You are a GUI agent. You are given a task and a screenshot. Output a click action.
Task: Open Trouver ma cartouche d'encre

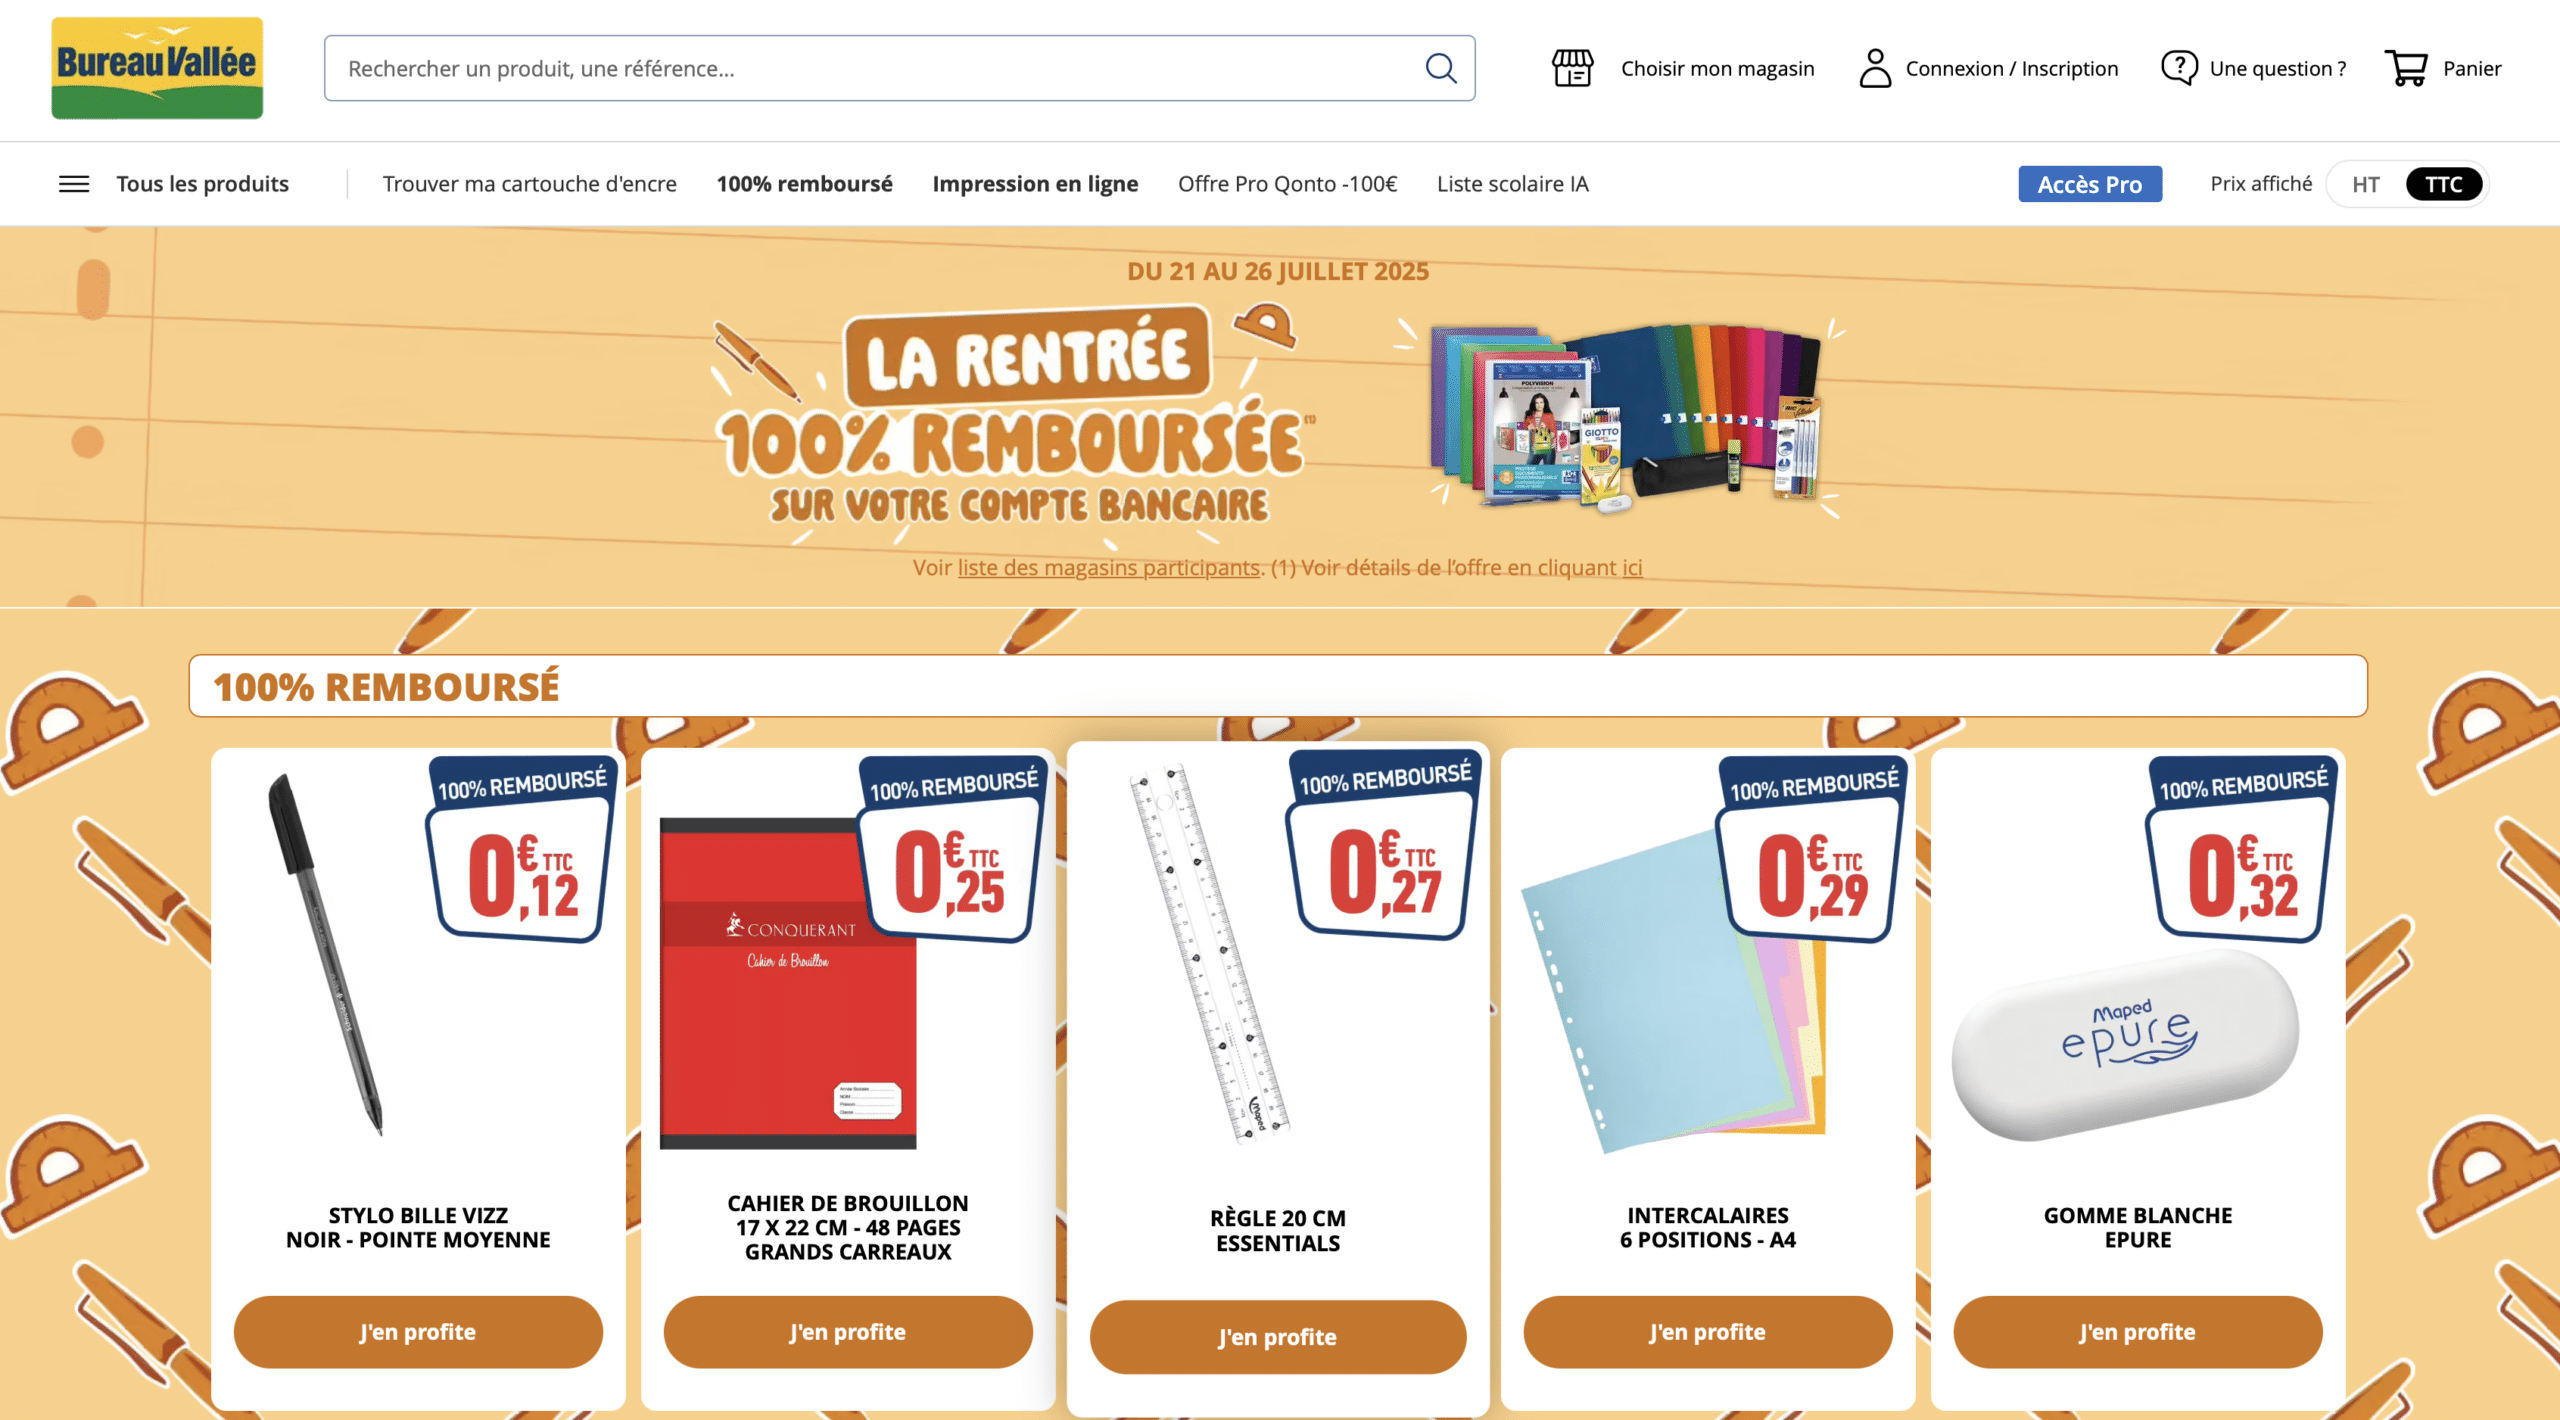[x=529, y=184]
